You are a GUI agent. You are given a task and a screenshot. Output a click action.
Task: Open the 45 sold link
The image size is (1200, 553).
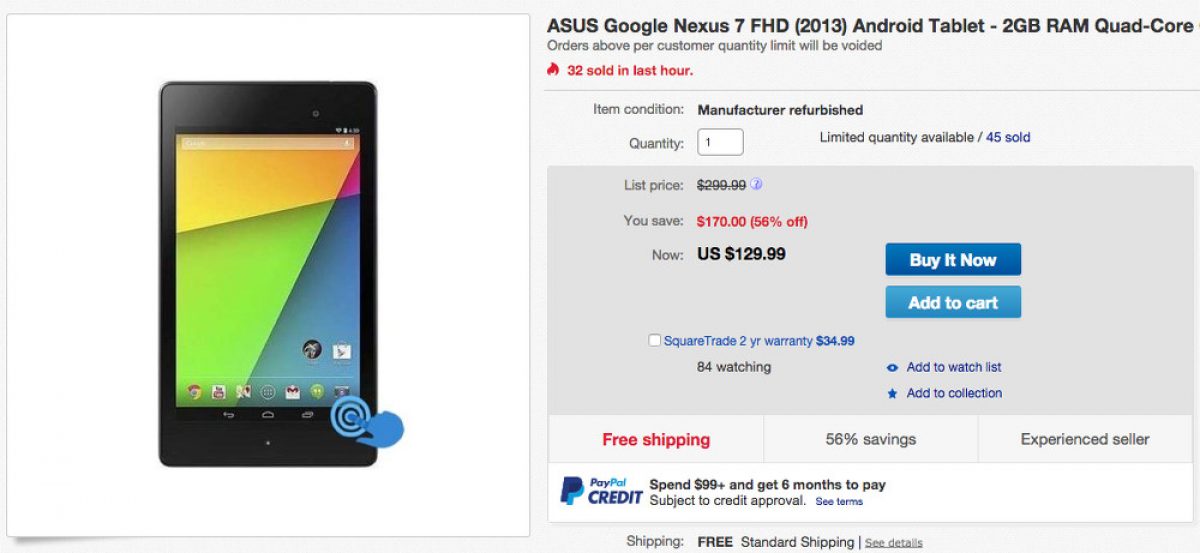pyautogui.click(x=1008, y=137)
